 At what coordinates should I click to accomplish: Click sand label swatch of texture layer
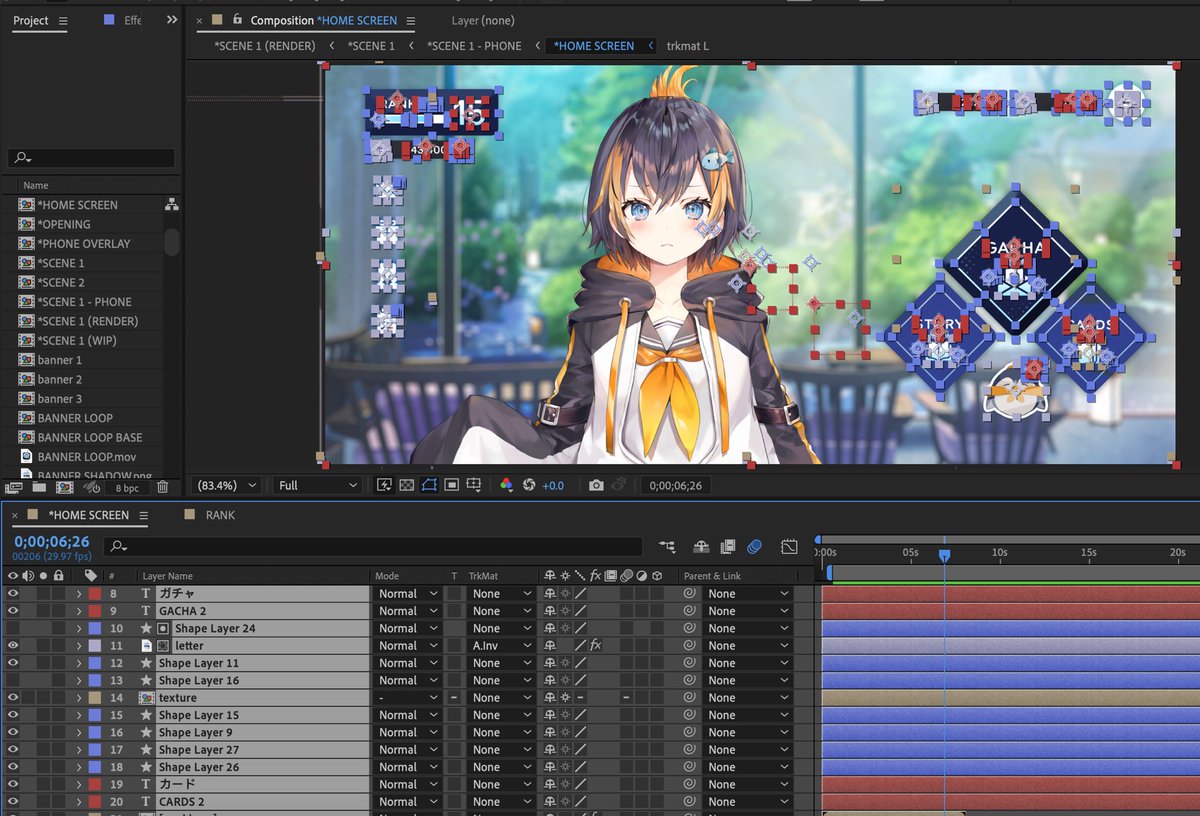(x=95, y=698)
